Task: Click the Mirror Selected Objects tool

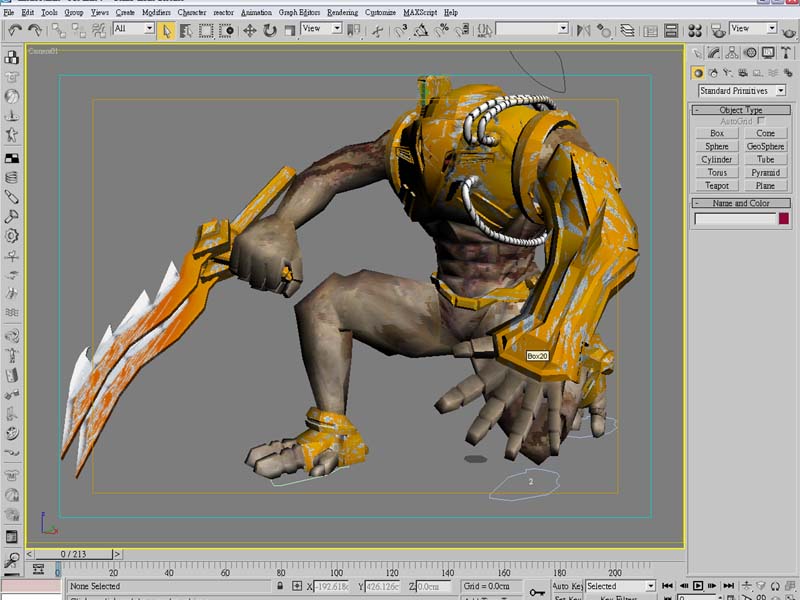Action: click(x=583, y=31)
